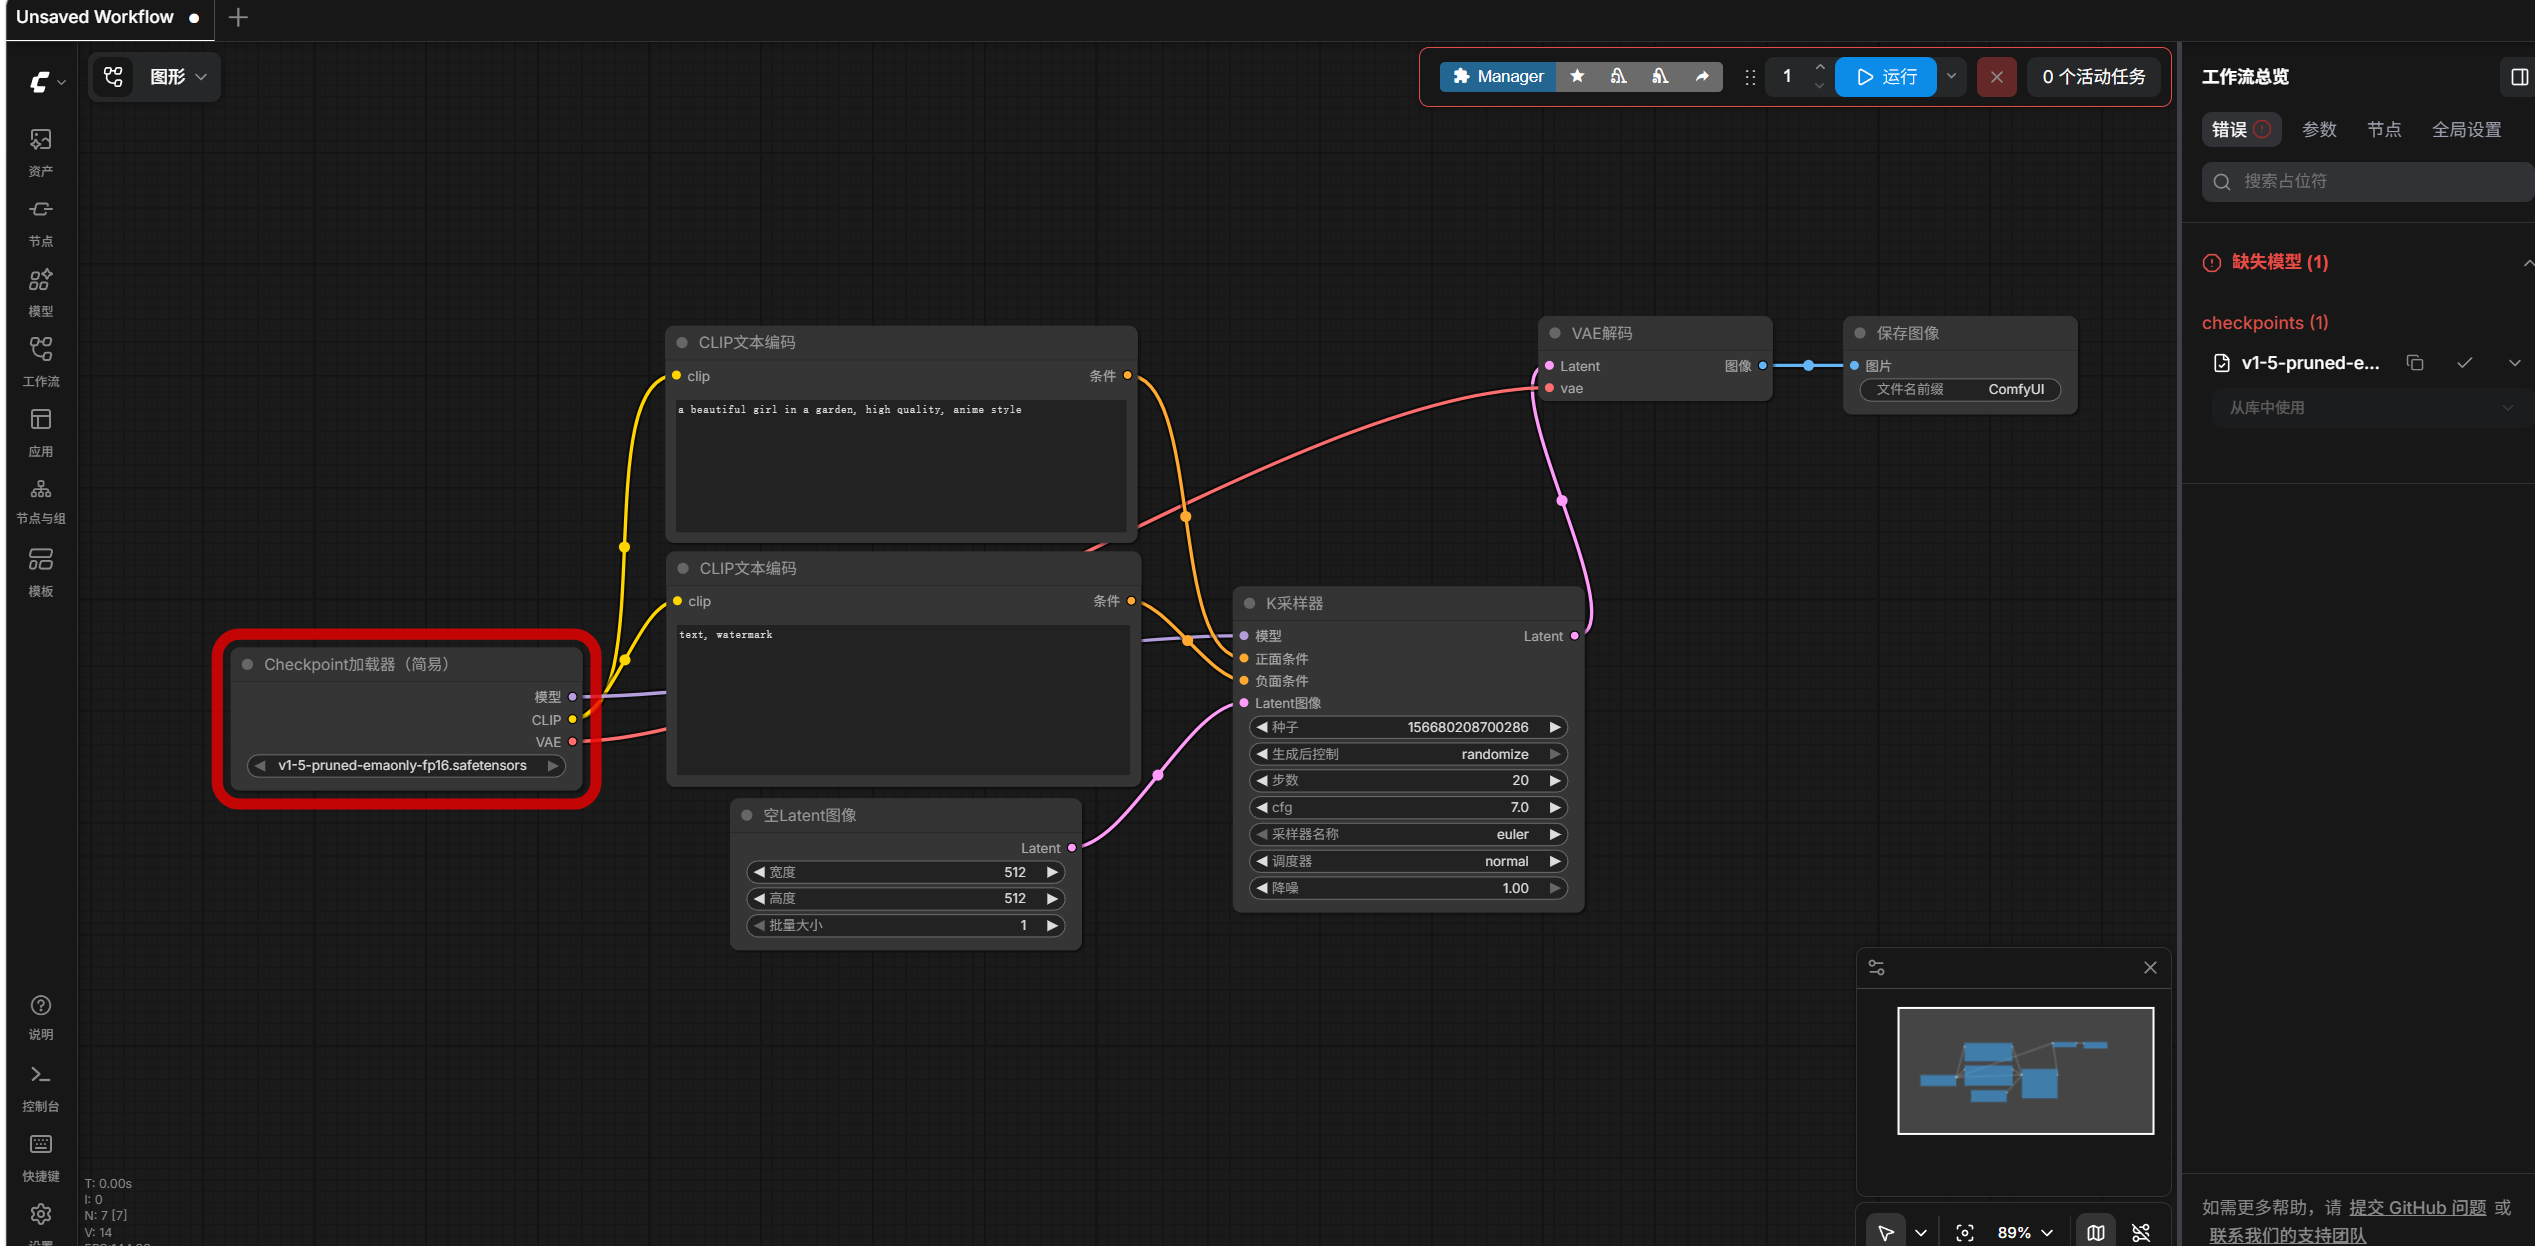
Task: Open the 采样器名称 euler selector
Action: coord(1408,834)
